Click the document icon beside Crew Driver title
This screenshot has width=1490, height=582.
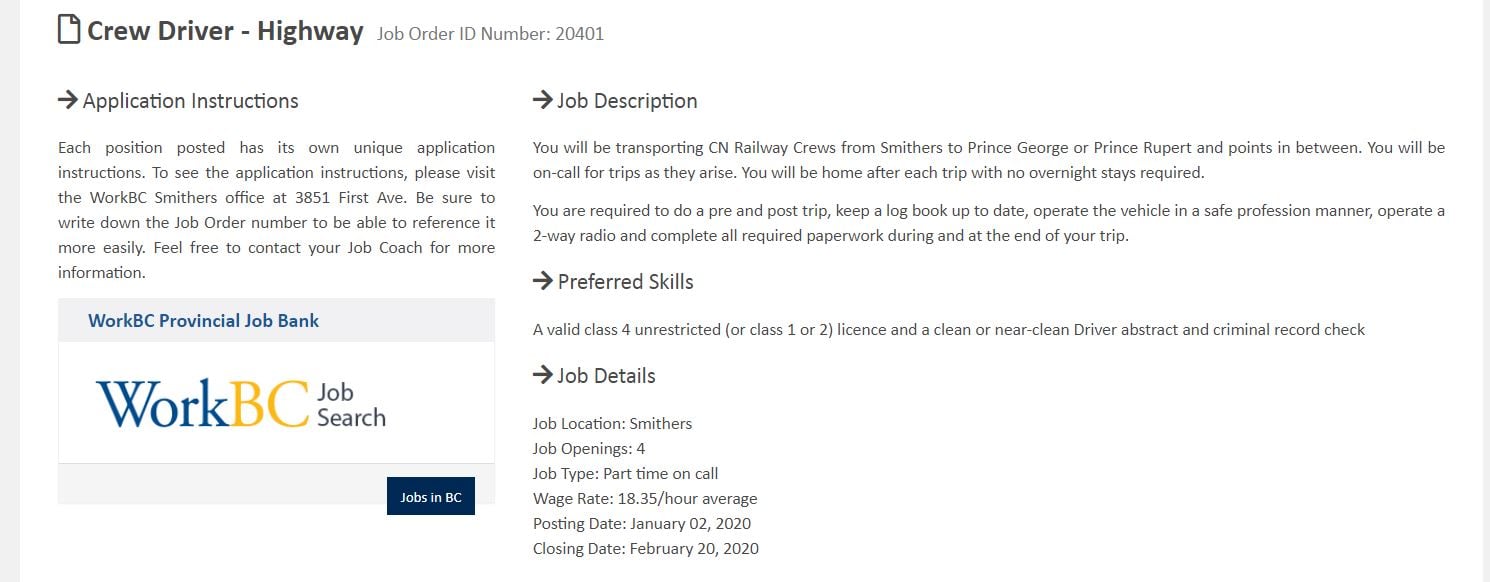69,31
